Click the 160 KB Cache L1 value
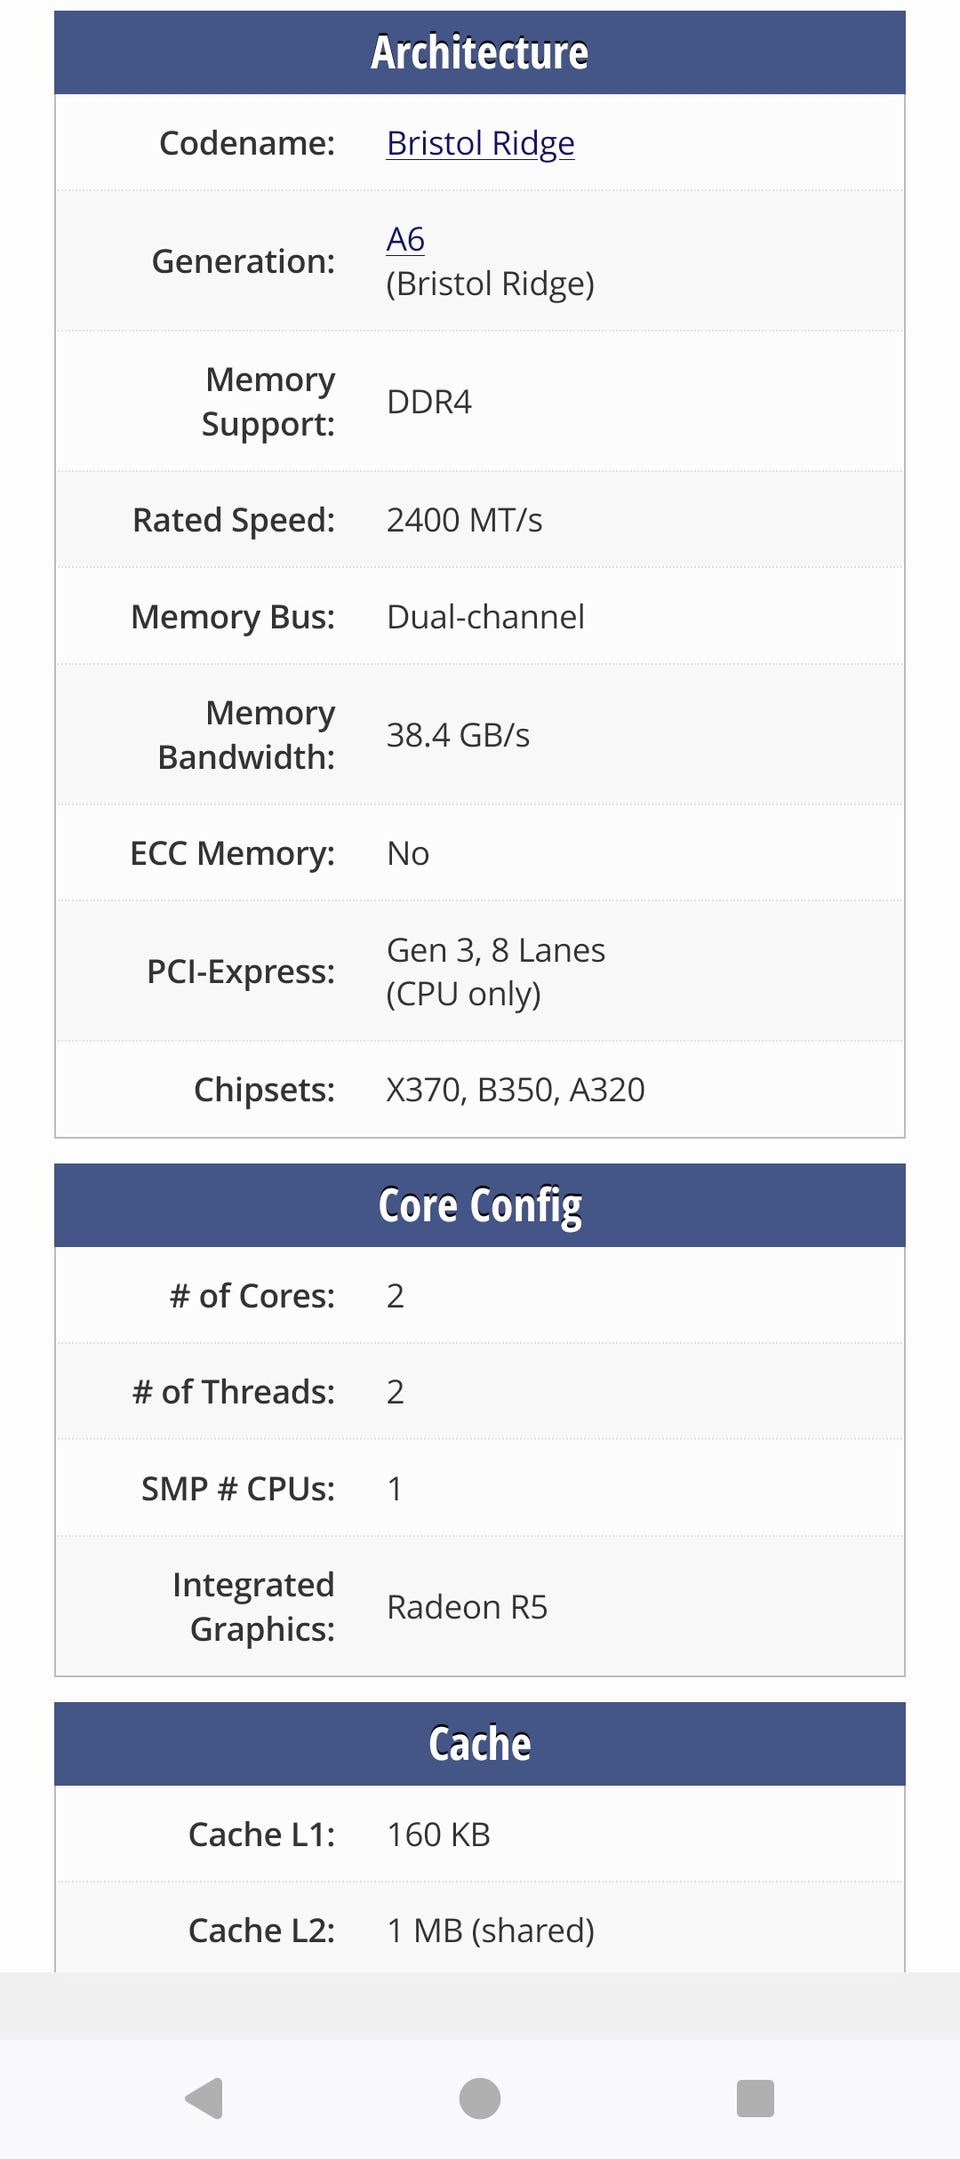The image size is (960, 2159). coord(438,1834)
